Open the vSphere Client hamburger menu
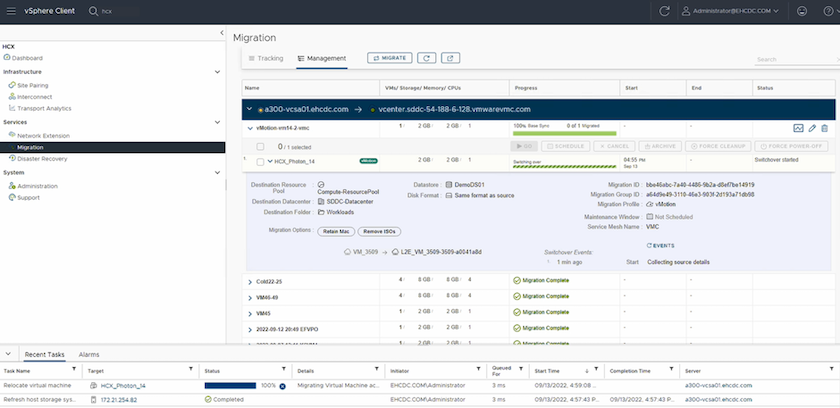840x408 pixels. click(x=10, y=11)
